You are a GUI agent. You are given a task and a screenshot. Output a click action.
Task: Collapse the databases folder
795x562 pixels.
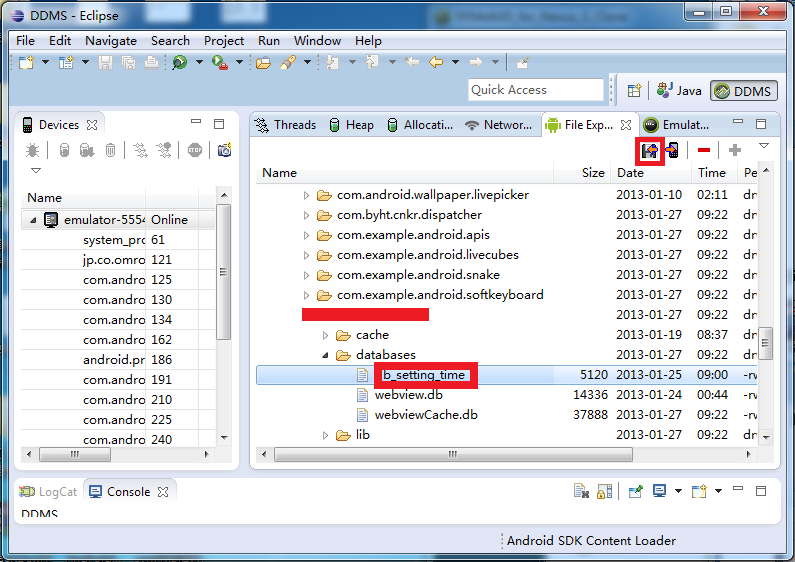326,355
